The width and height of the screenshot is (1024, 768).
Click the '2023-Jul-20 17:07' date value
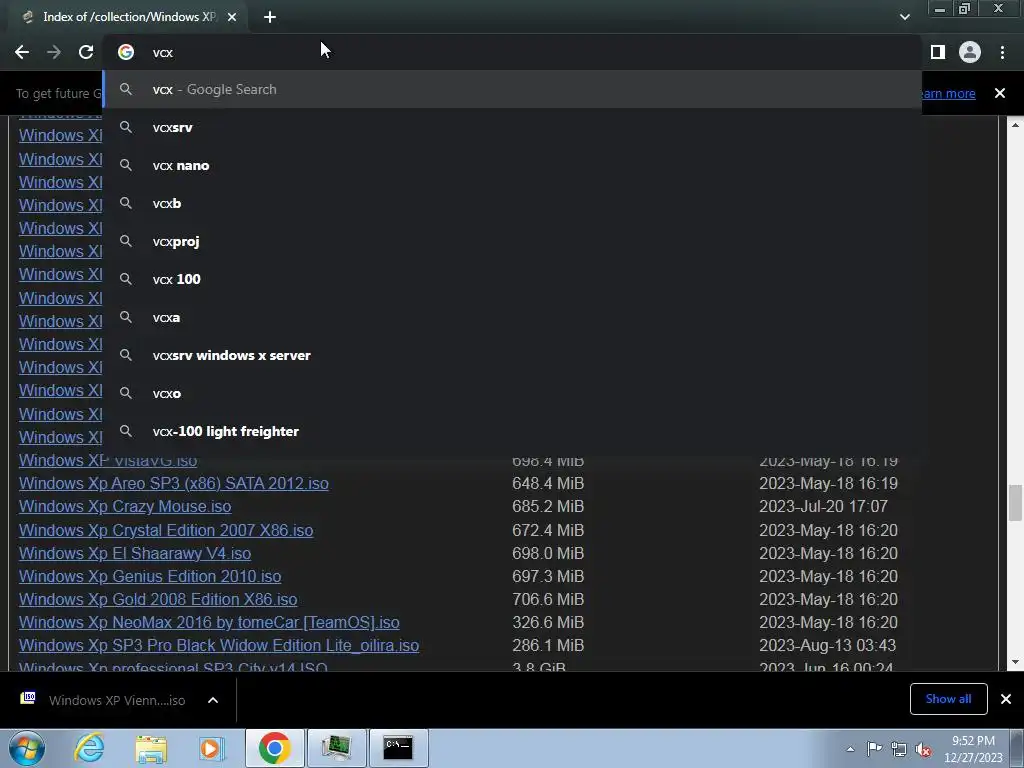[x=823, y=506]
